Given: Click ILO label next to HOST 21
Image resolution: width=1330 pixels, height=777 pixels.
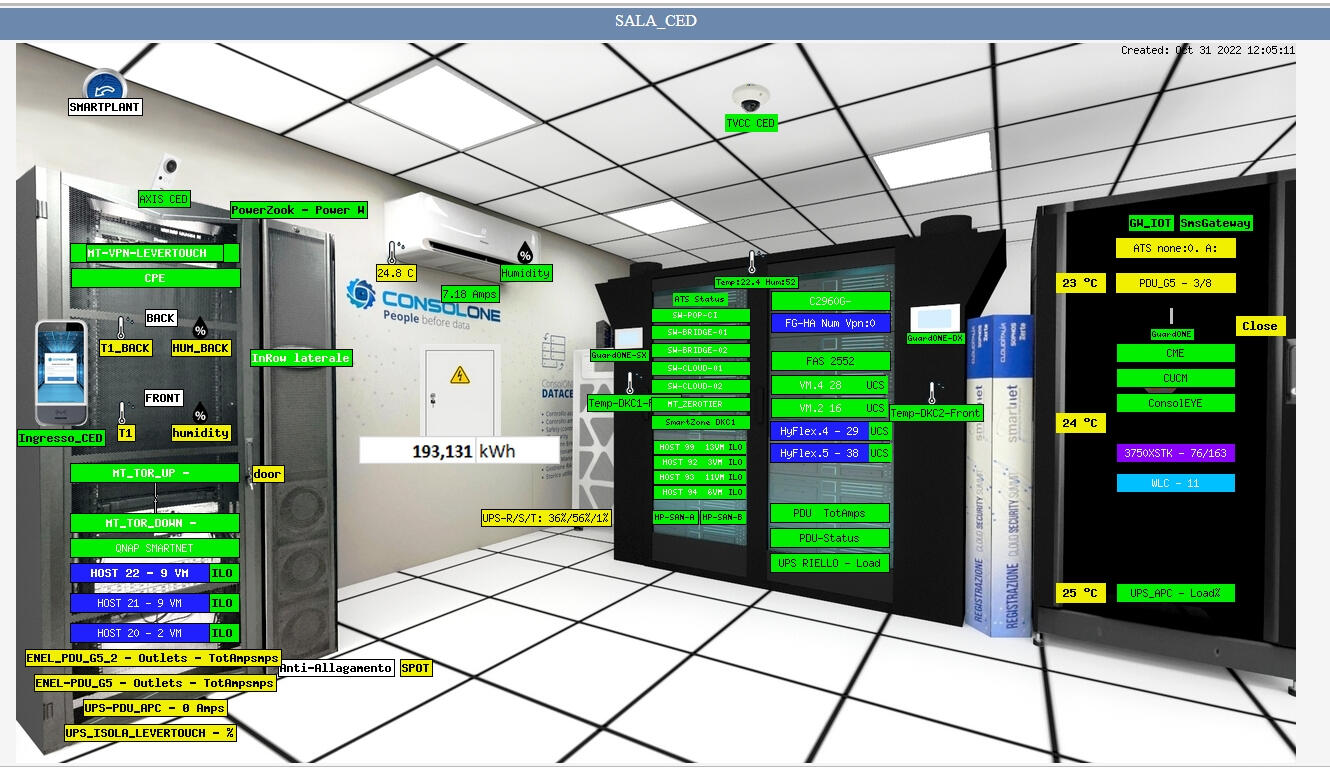Looking at the screenshot, I should pos(223,603).
